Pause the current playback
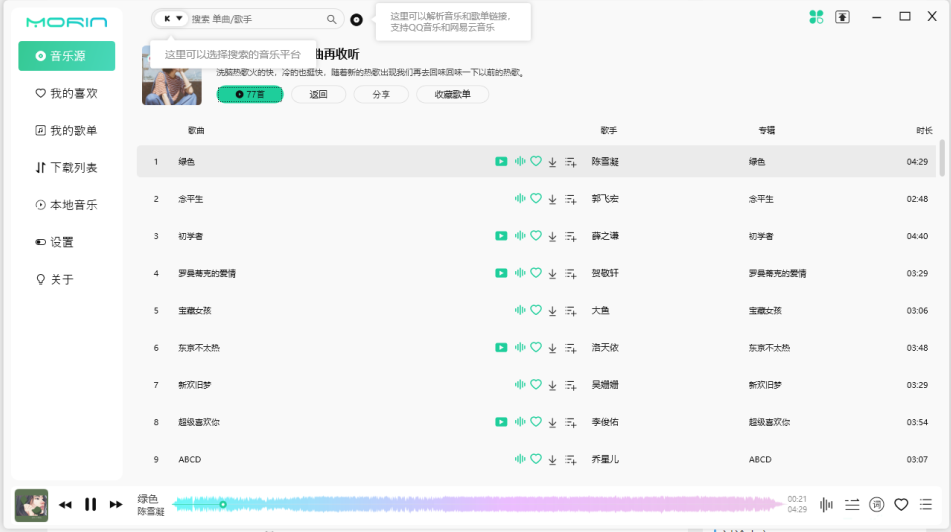Viewport: 951px width, 532px height. (x=90, y=505)
